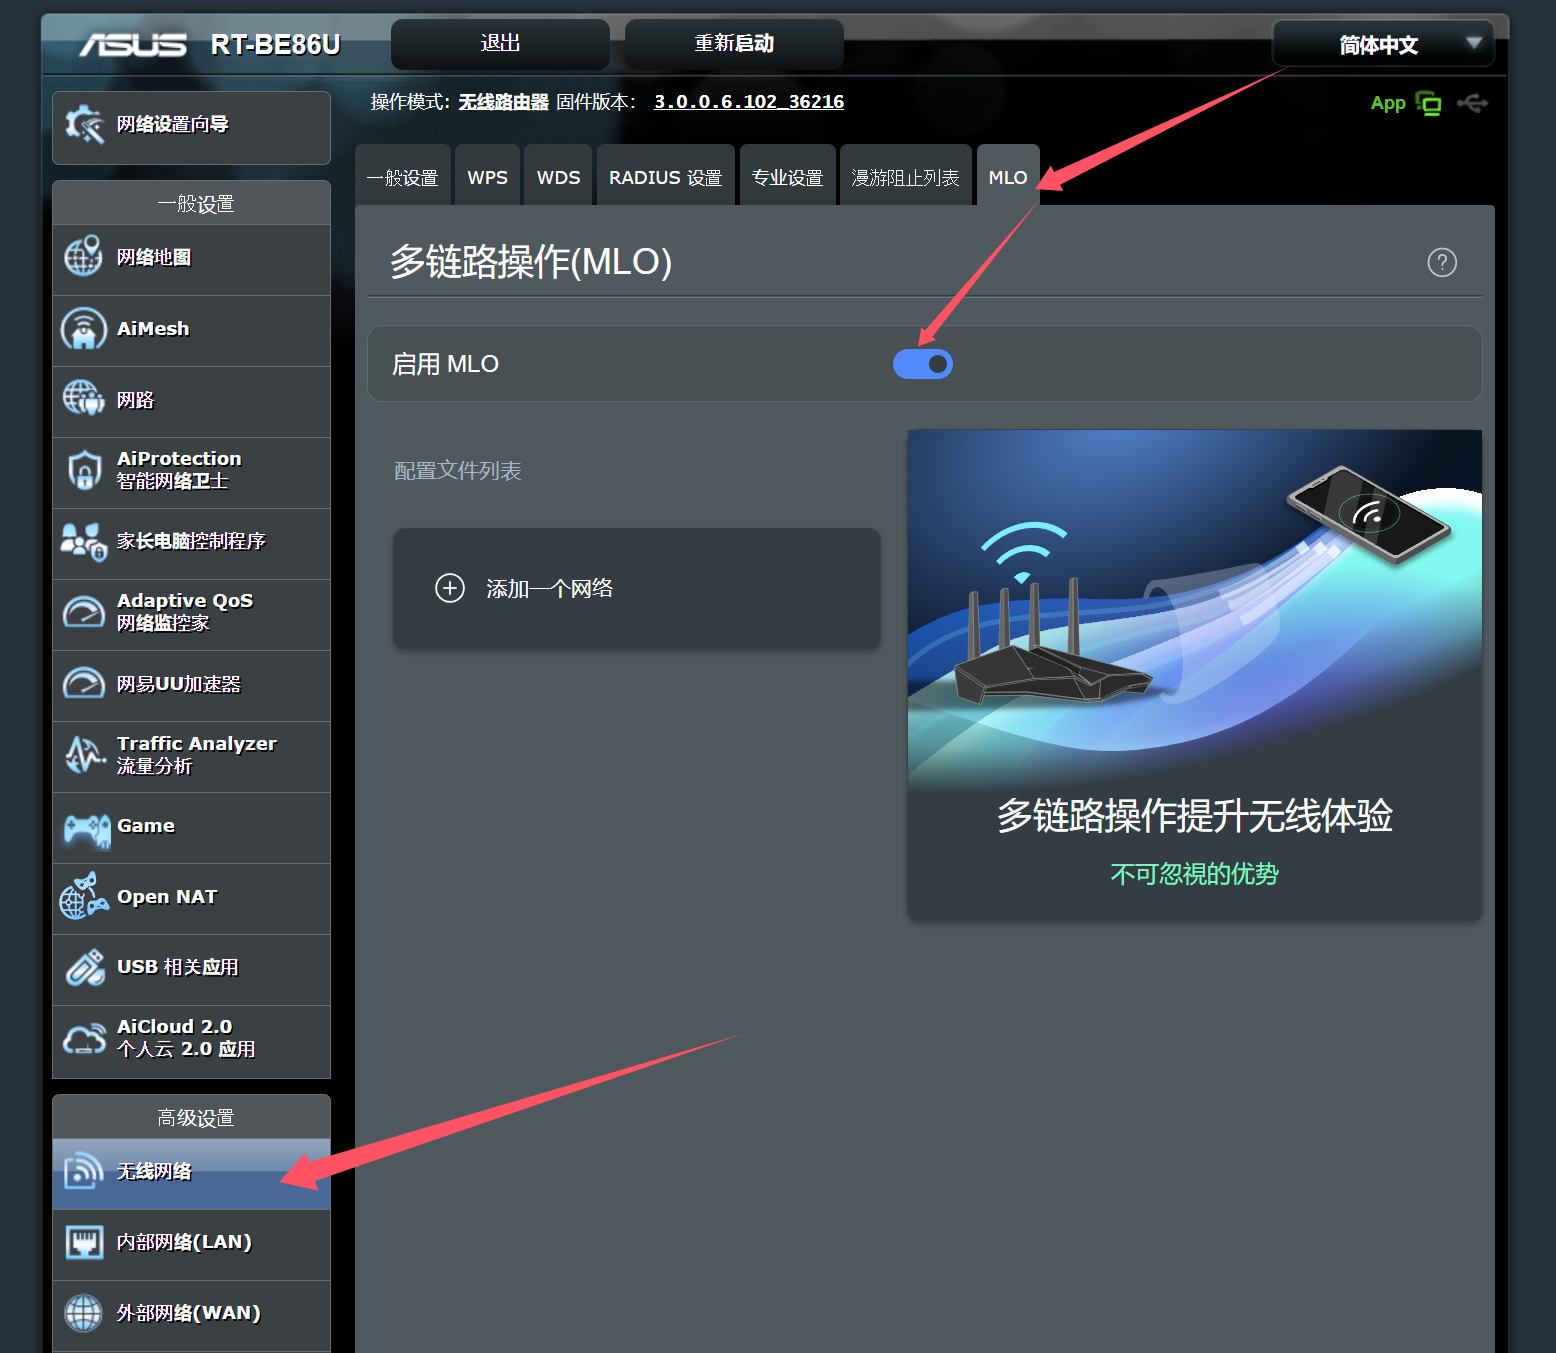
Task: Click the 网易UU加速器 gauge icon
Action: point(83,684)
